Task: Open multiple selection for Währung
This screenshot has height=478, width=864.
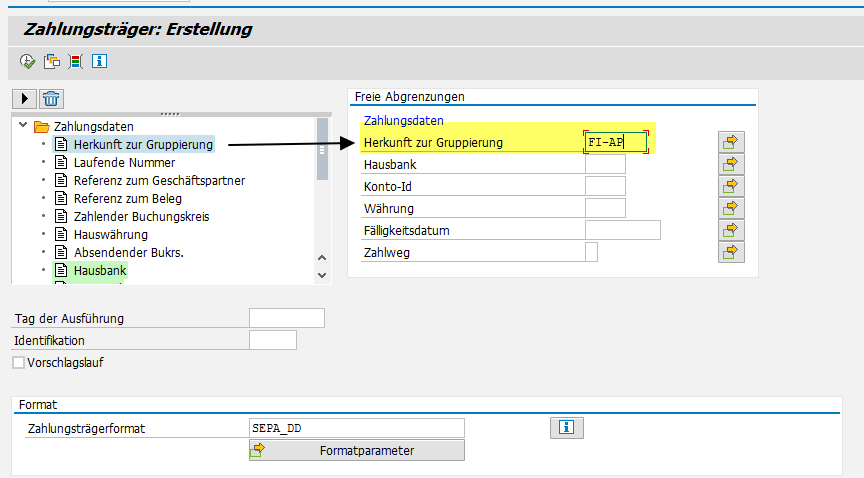Action: point(731,208)
